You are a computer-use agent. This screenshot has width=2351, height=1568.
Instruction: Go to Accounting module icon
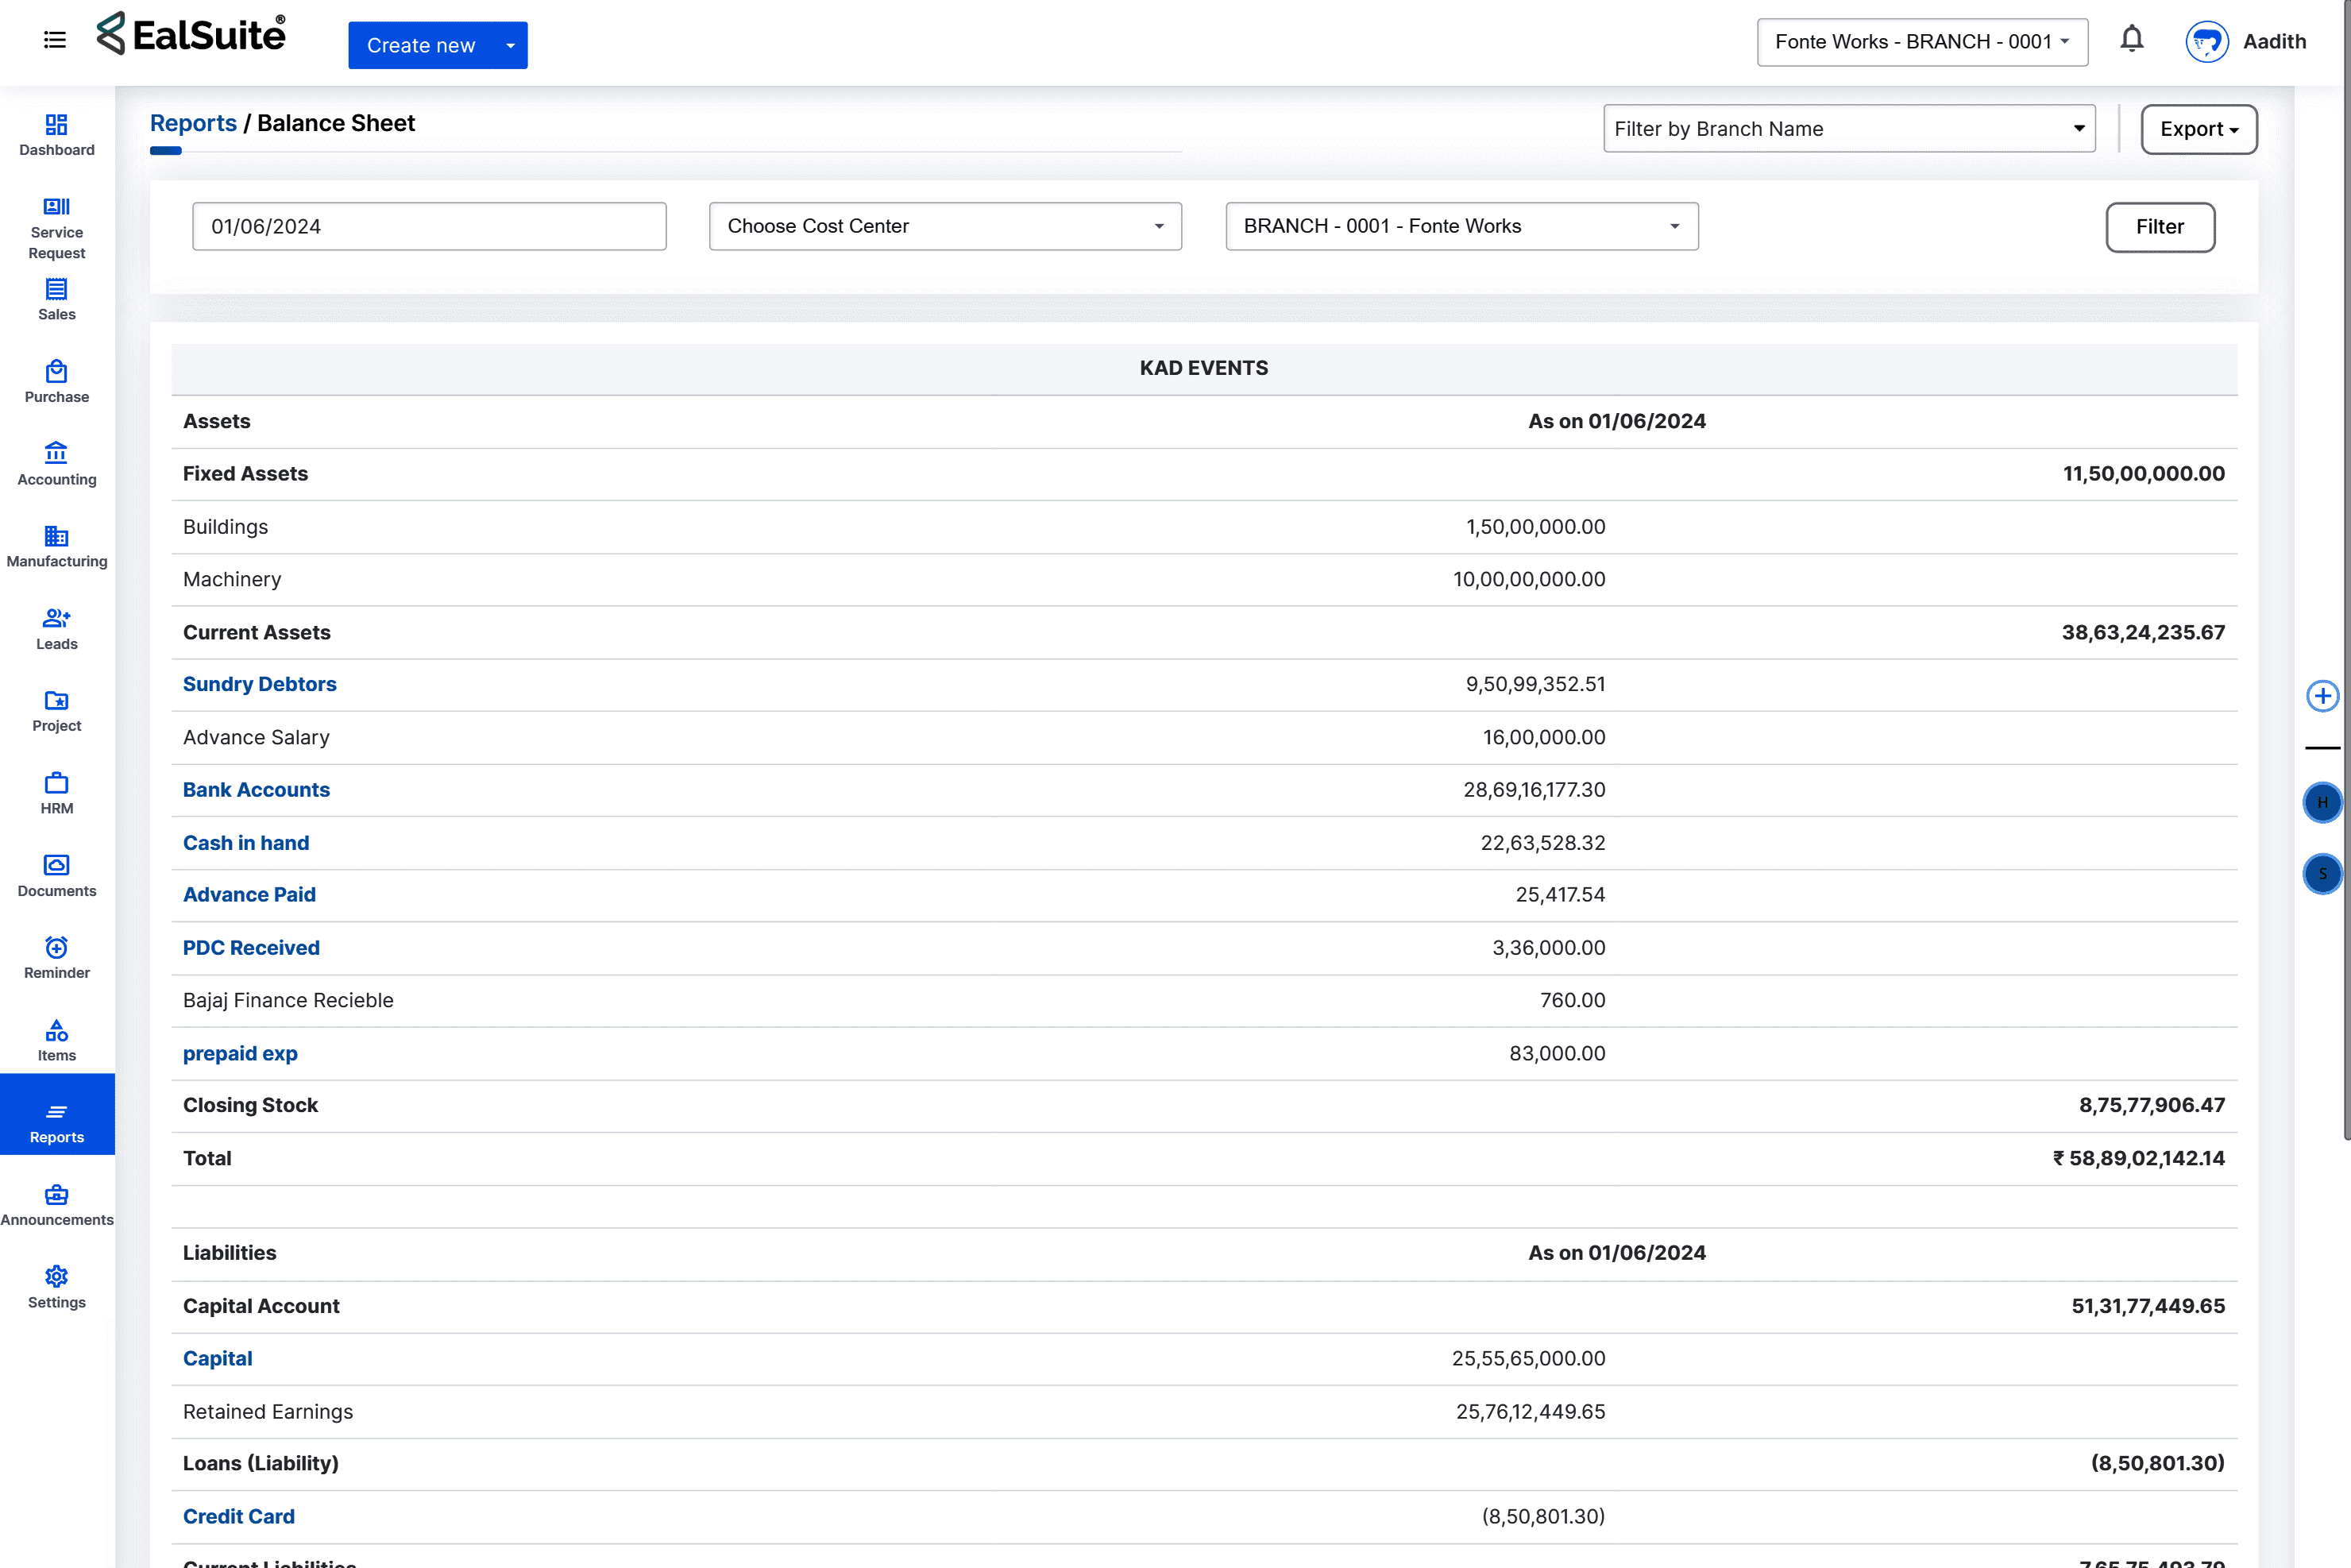57,464
